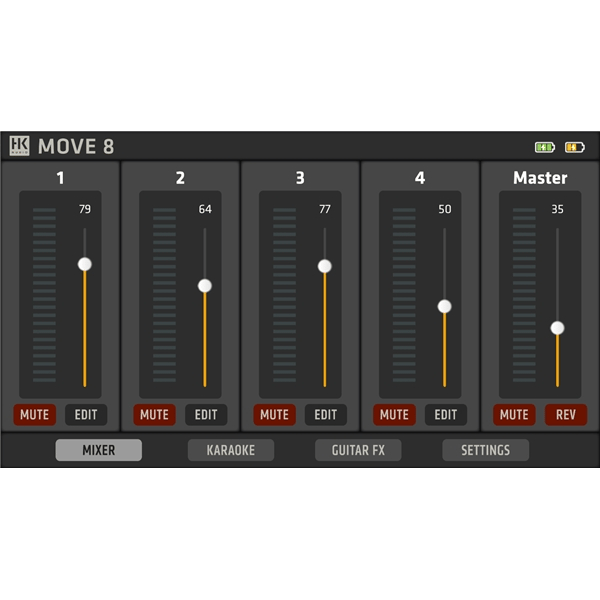The height and width of the screenshot is (600, 600).
Task: Open the GUITAR FX tab
Action: pyautogui.click(x=358, y=450)
